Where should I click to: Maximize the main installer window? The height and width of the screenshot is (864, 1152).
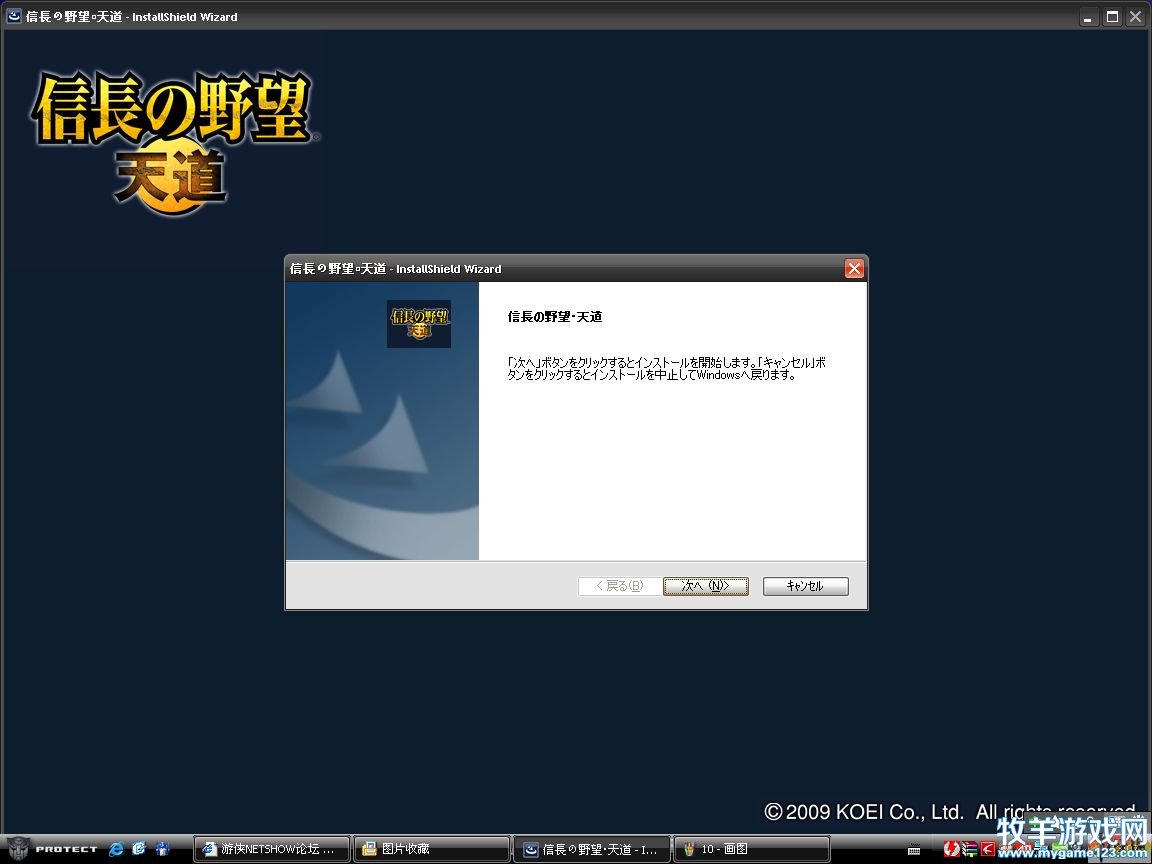[x=1112, y=17]
